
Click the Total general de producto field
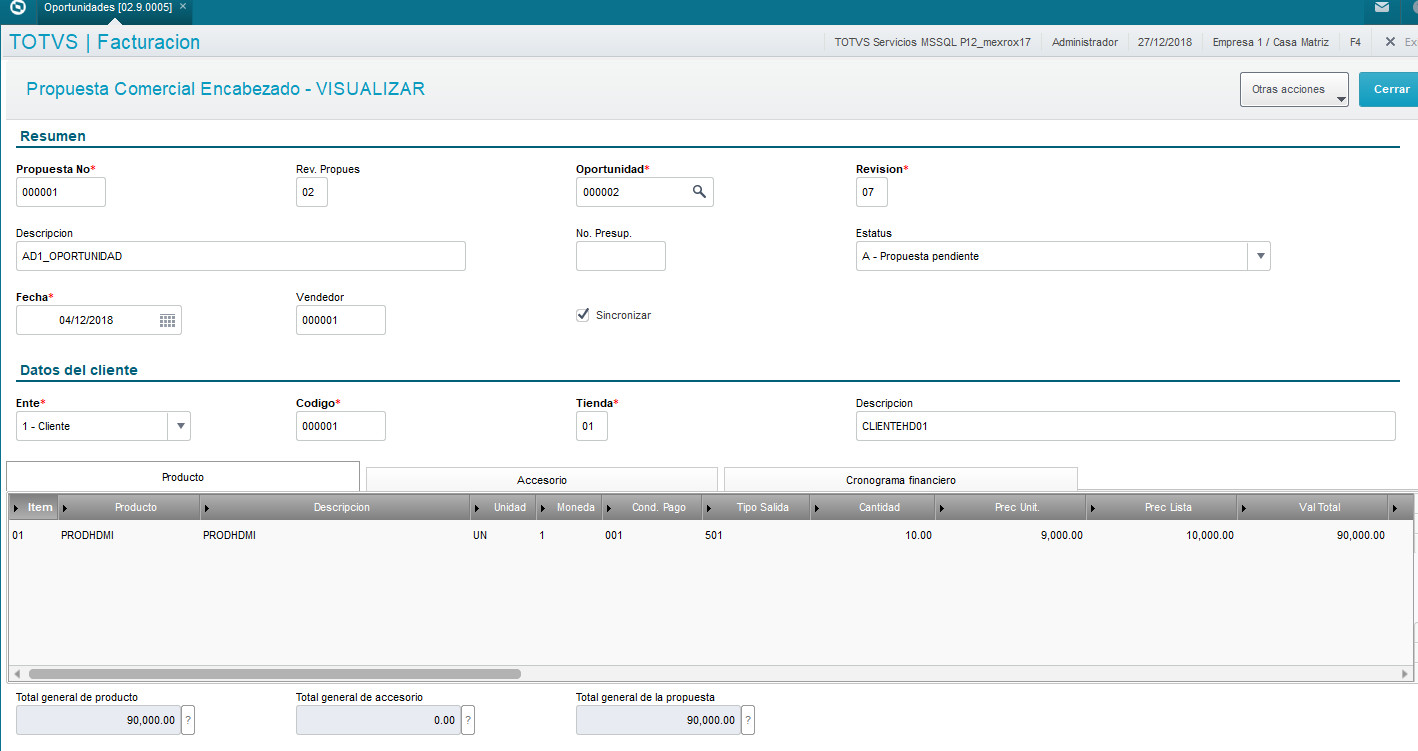[x=98, y=720]
